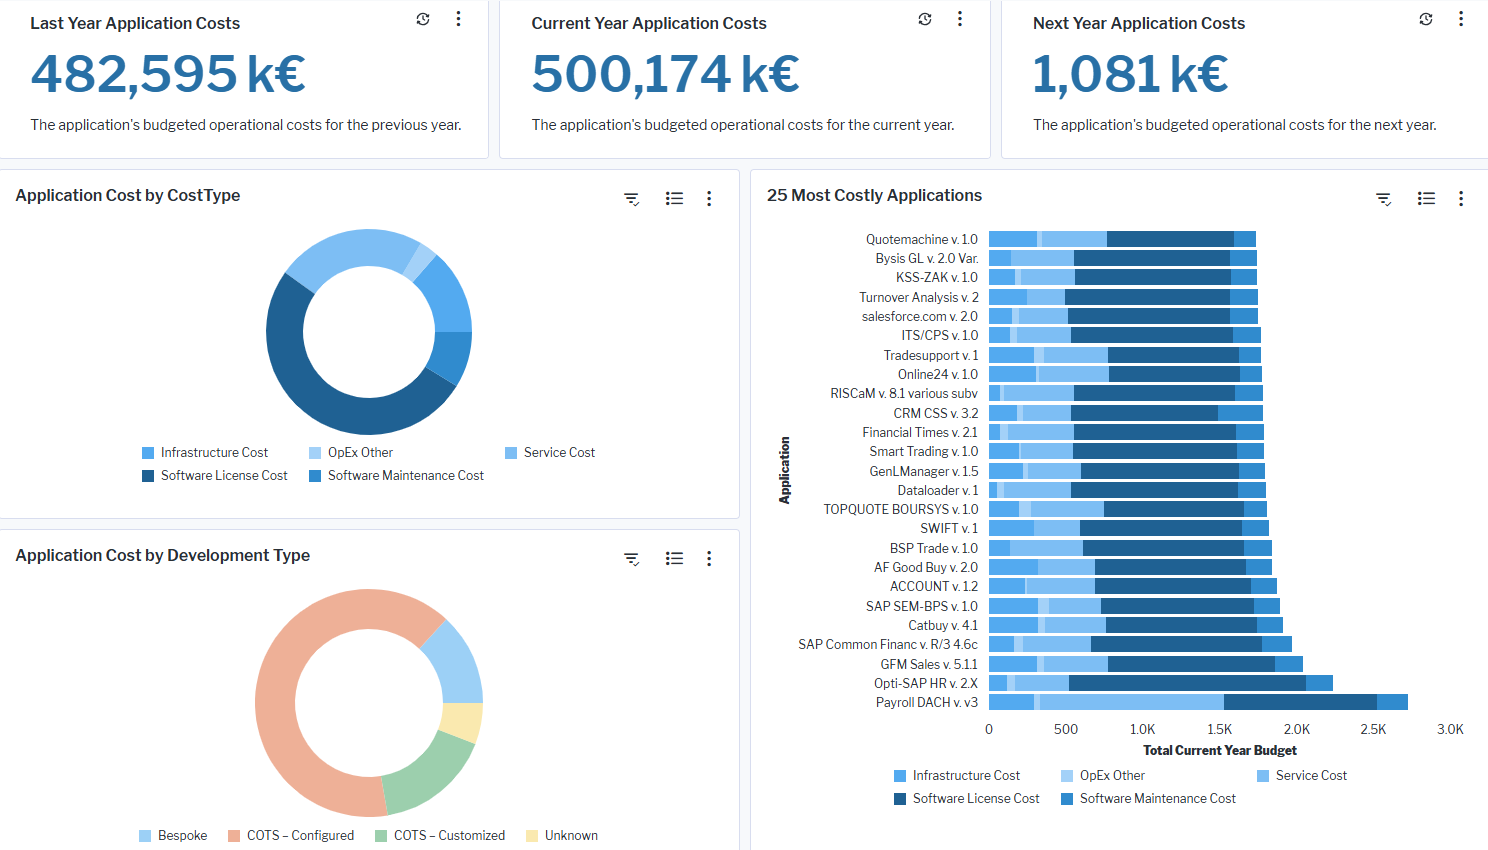Toggle Infrastructure Cost legend in CostType donut chart
The height and width of the screenshot is (850, 1488).
214,453
